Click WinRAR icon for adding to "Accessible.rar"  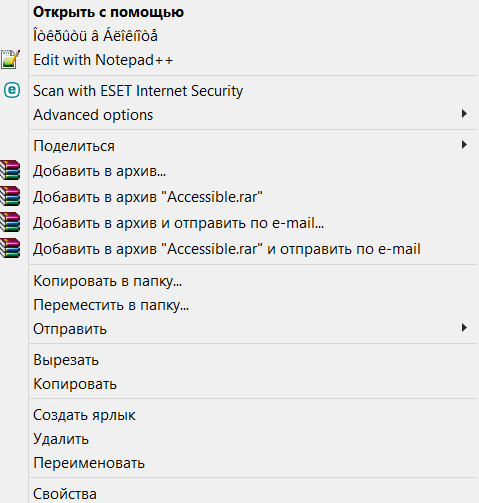(x=10, y=196)
